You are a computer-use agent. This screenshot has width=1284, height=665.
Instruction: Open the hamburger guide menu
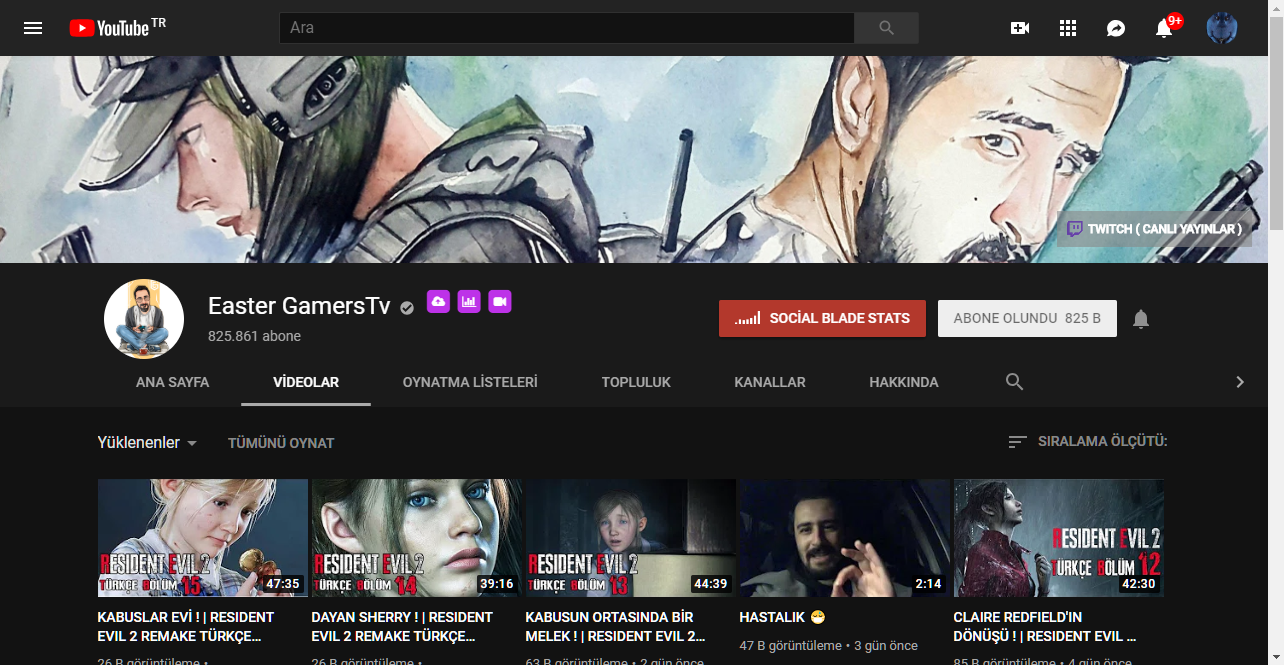pos(33,28)
